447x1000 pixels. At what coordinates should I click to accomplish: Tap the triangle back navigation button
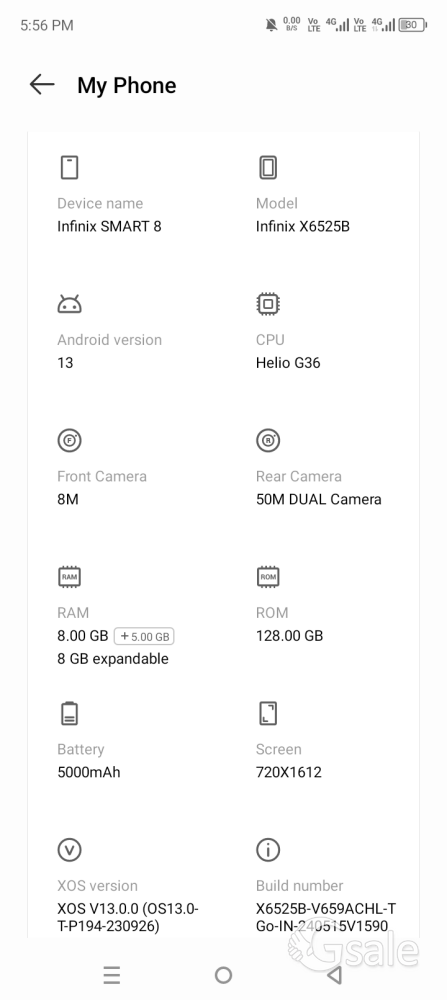334,974
